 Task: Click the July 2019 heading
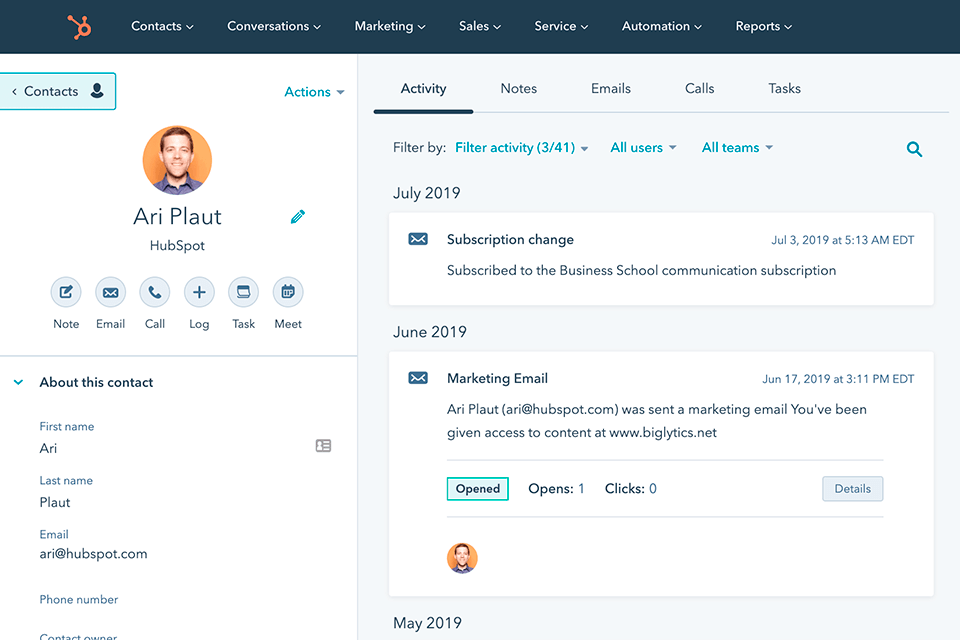(x=427, y=193)
